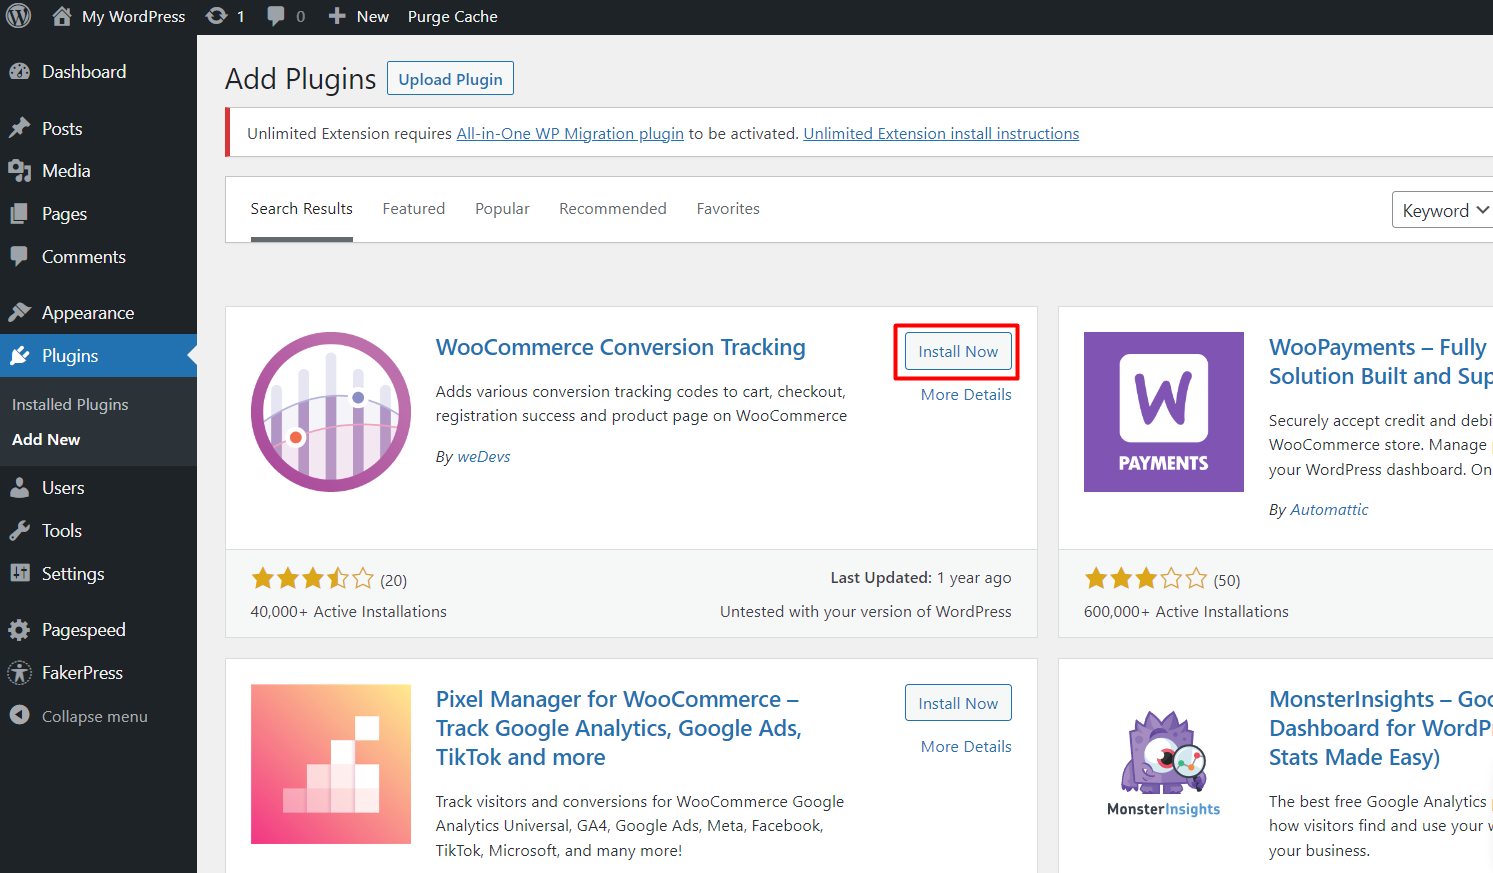Click the updates refresh icon
Screen dimensions: 1493x873
pos(216,16)
